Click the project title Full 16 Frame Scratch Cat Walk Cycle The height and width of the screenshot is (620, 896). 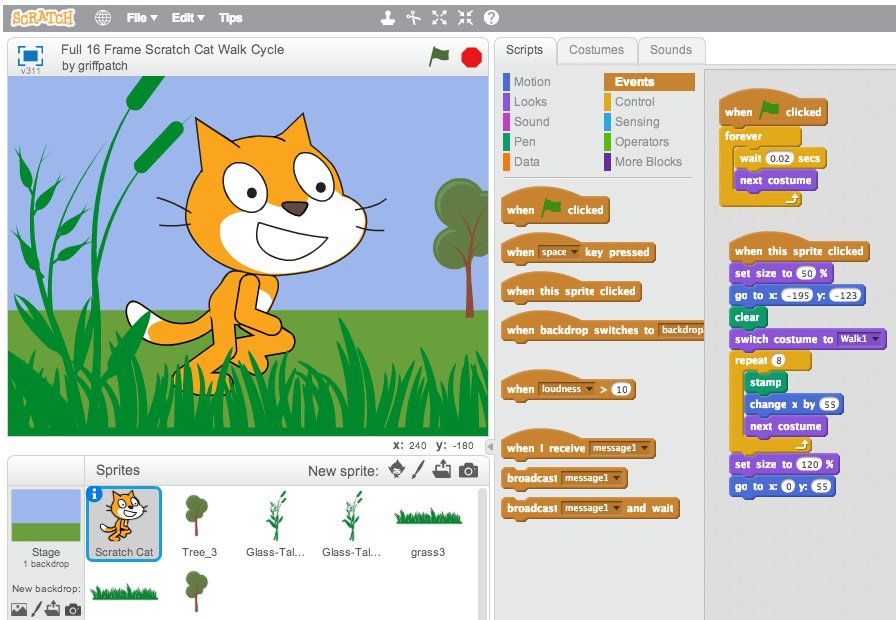click(x=173, y=49)
